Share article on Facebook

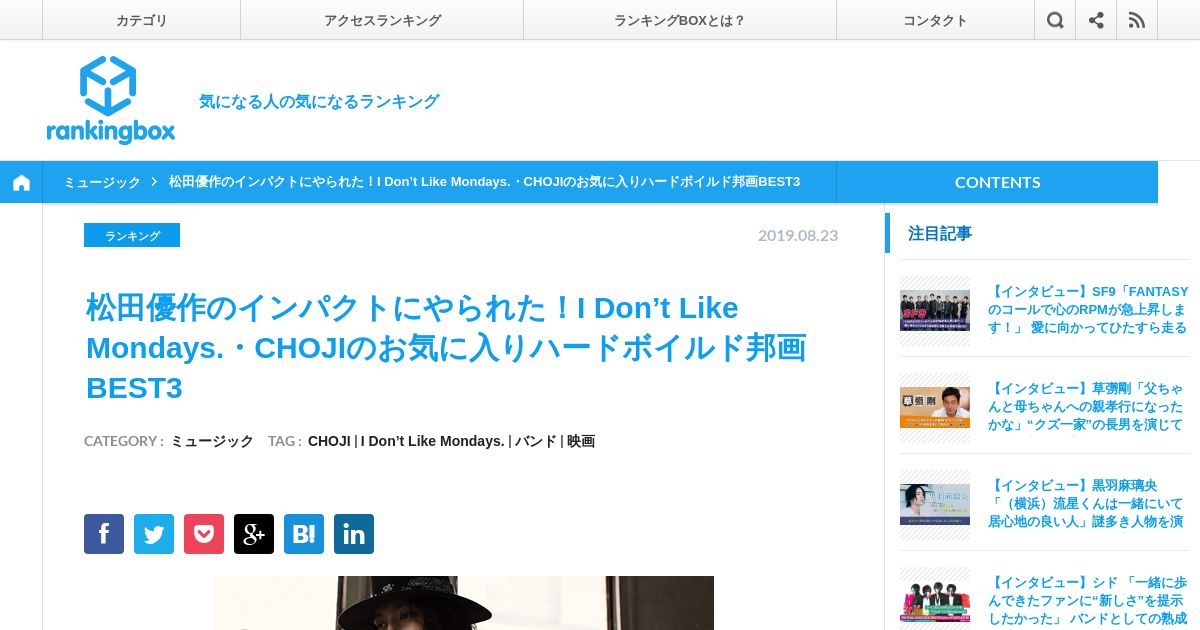[x=104, y=534]
